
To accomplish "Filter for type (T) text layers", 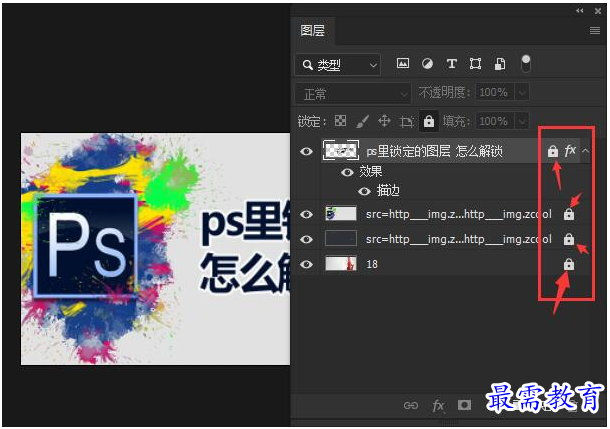I will (x=451, y=63).
